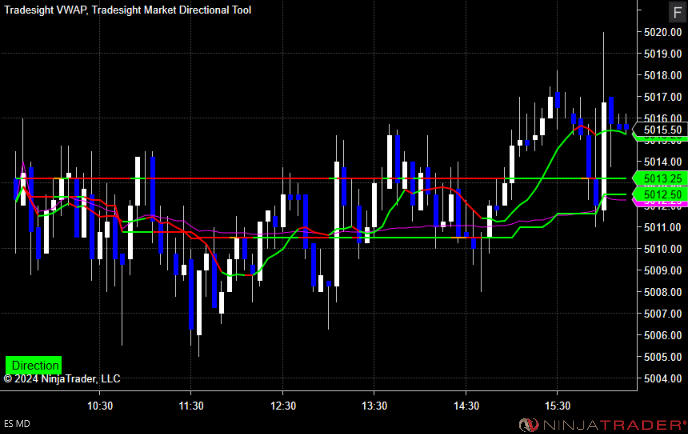Click the 10:30 time axis label

point(100,406)
